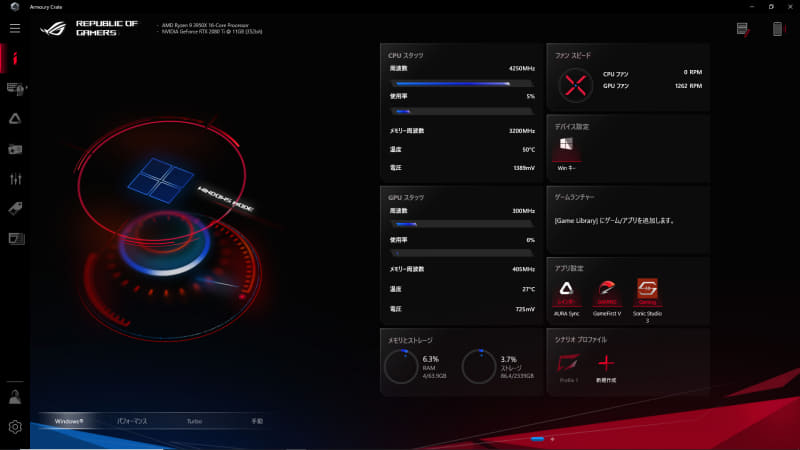Viewport: 800px width, 450px height.
Task: Open Featured deals tag icon in sidebar
Action: click(x=15, y=208)
